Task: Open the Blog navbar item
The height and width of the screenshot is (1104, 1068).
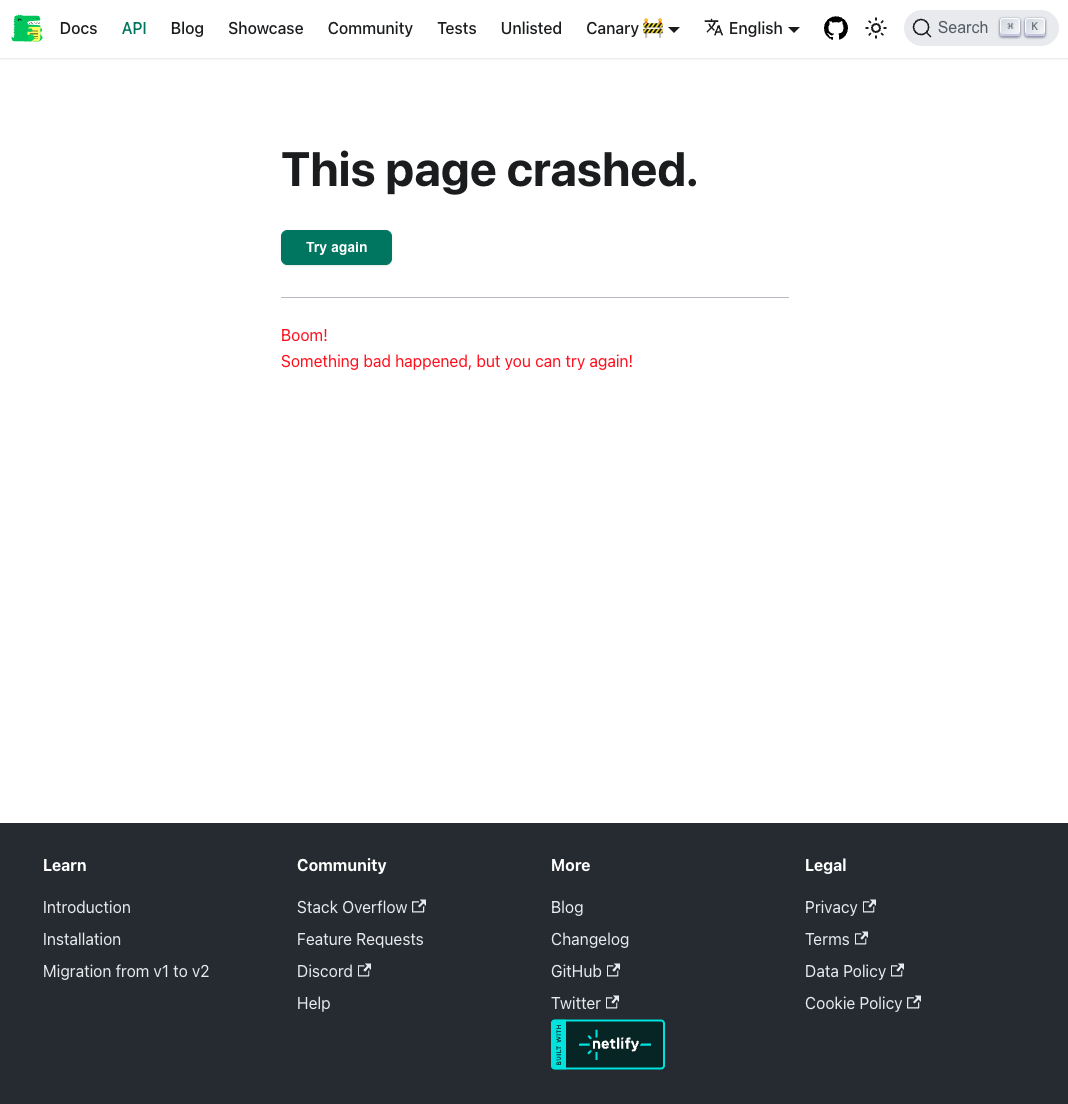Action: tap(187, 28)
